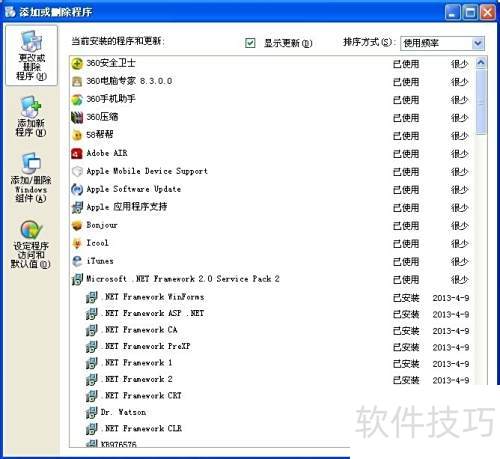Select .NET Framework CA update text
This screenshot has width=500, height=459.
[139, 330]
